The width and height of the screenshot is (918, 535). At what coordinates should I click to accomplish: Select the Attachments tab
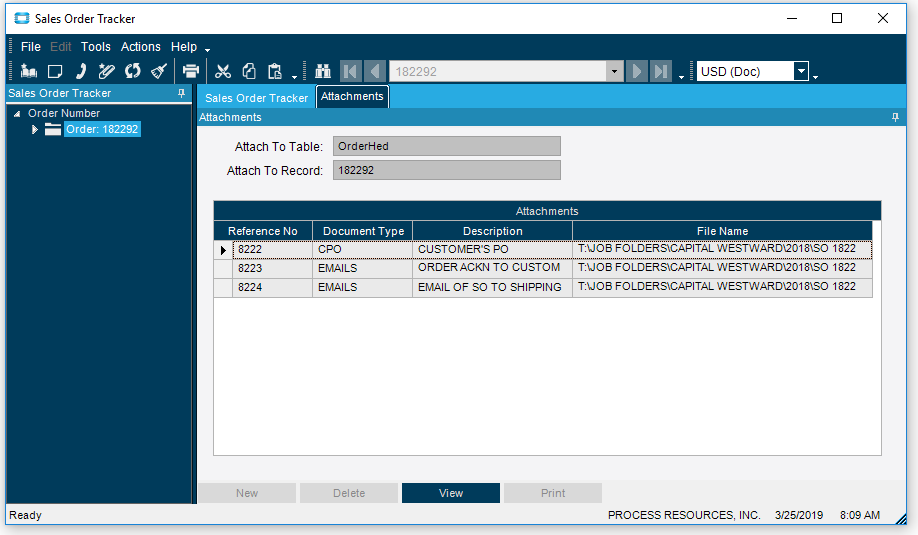tap(352, 97)
